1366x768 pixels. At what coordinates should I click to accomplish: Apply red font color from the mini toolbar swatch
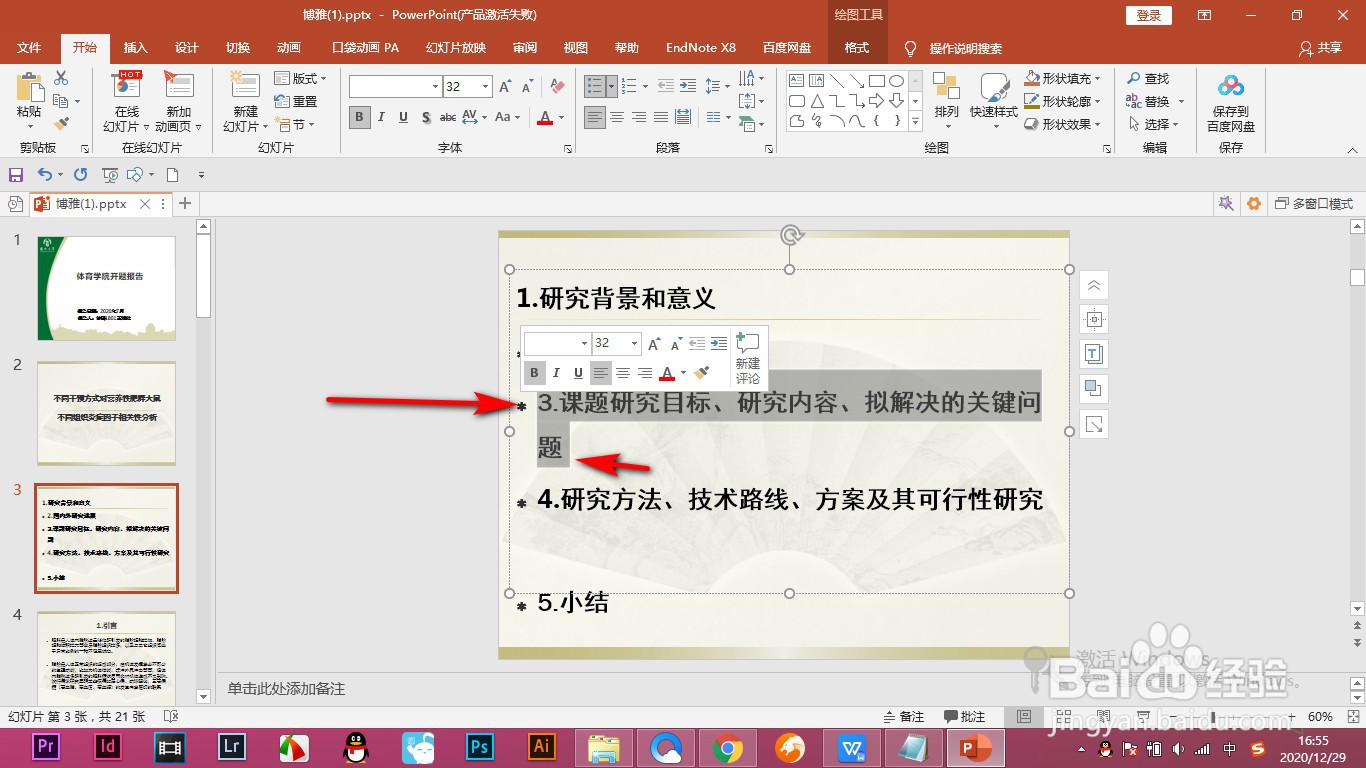pos(666,373)
